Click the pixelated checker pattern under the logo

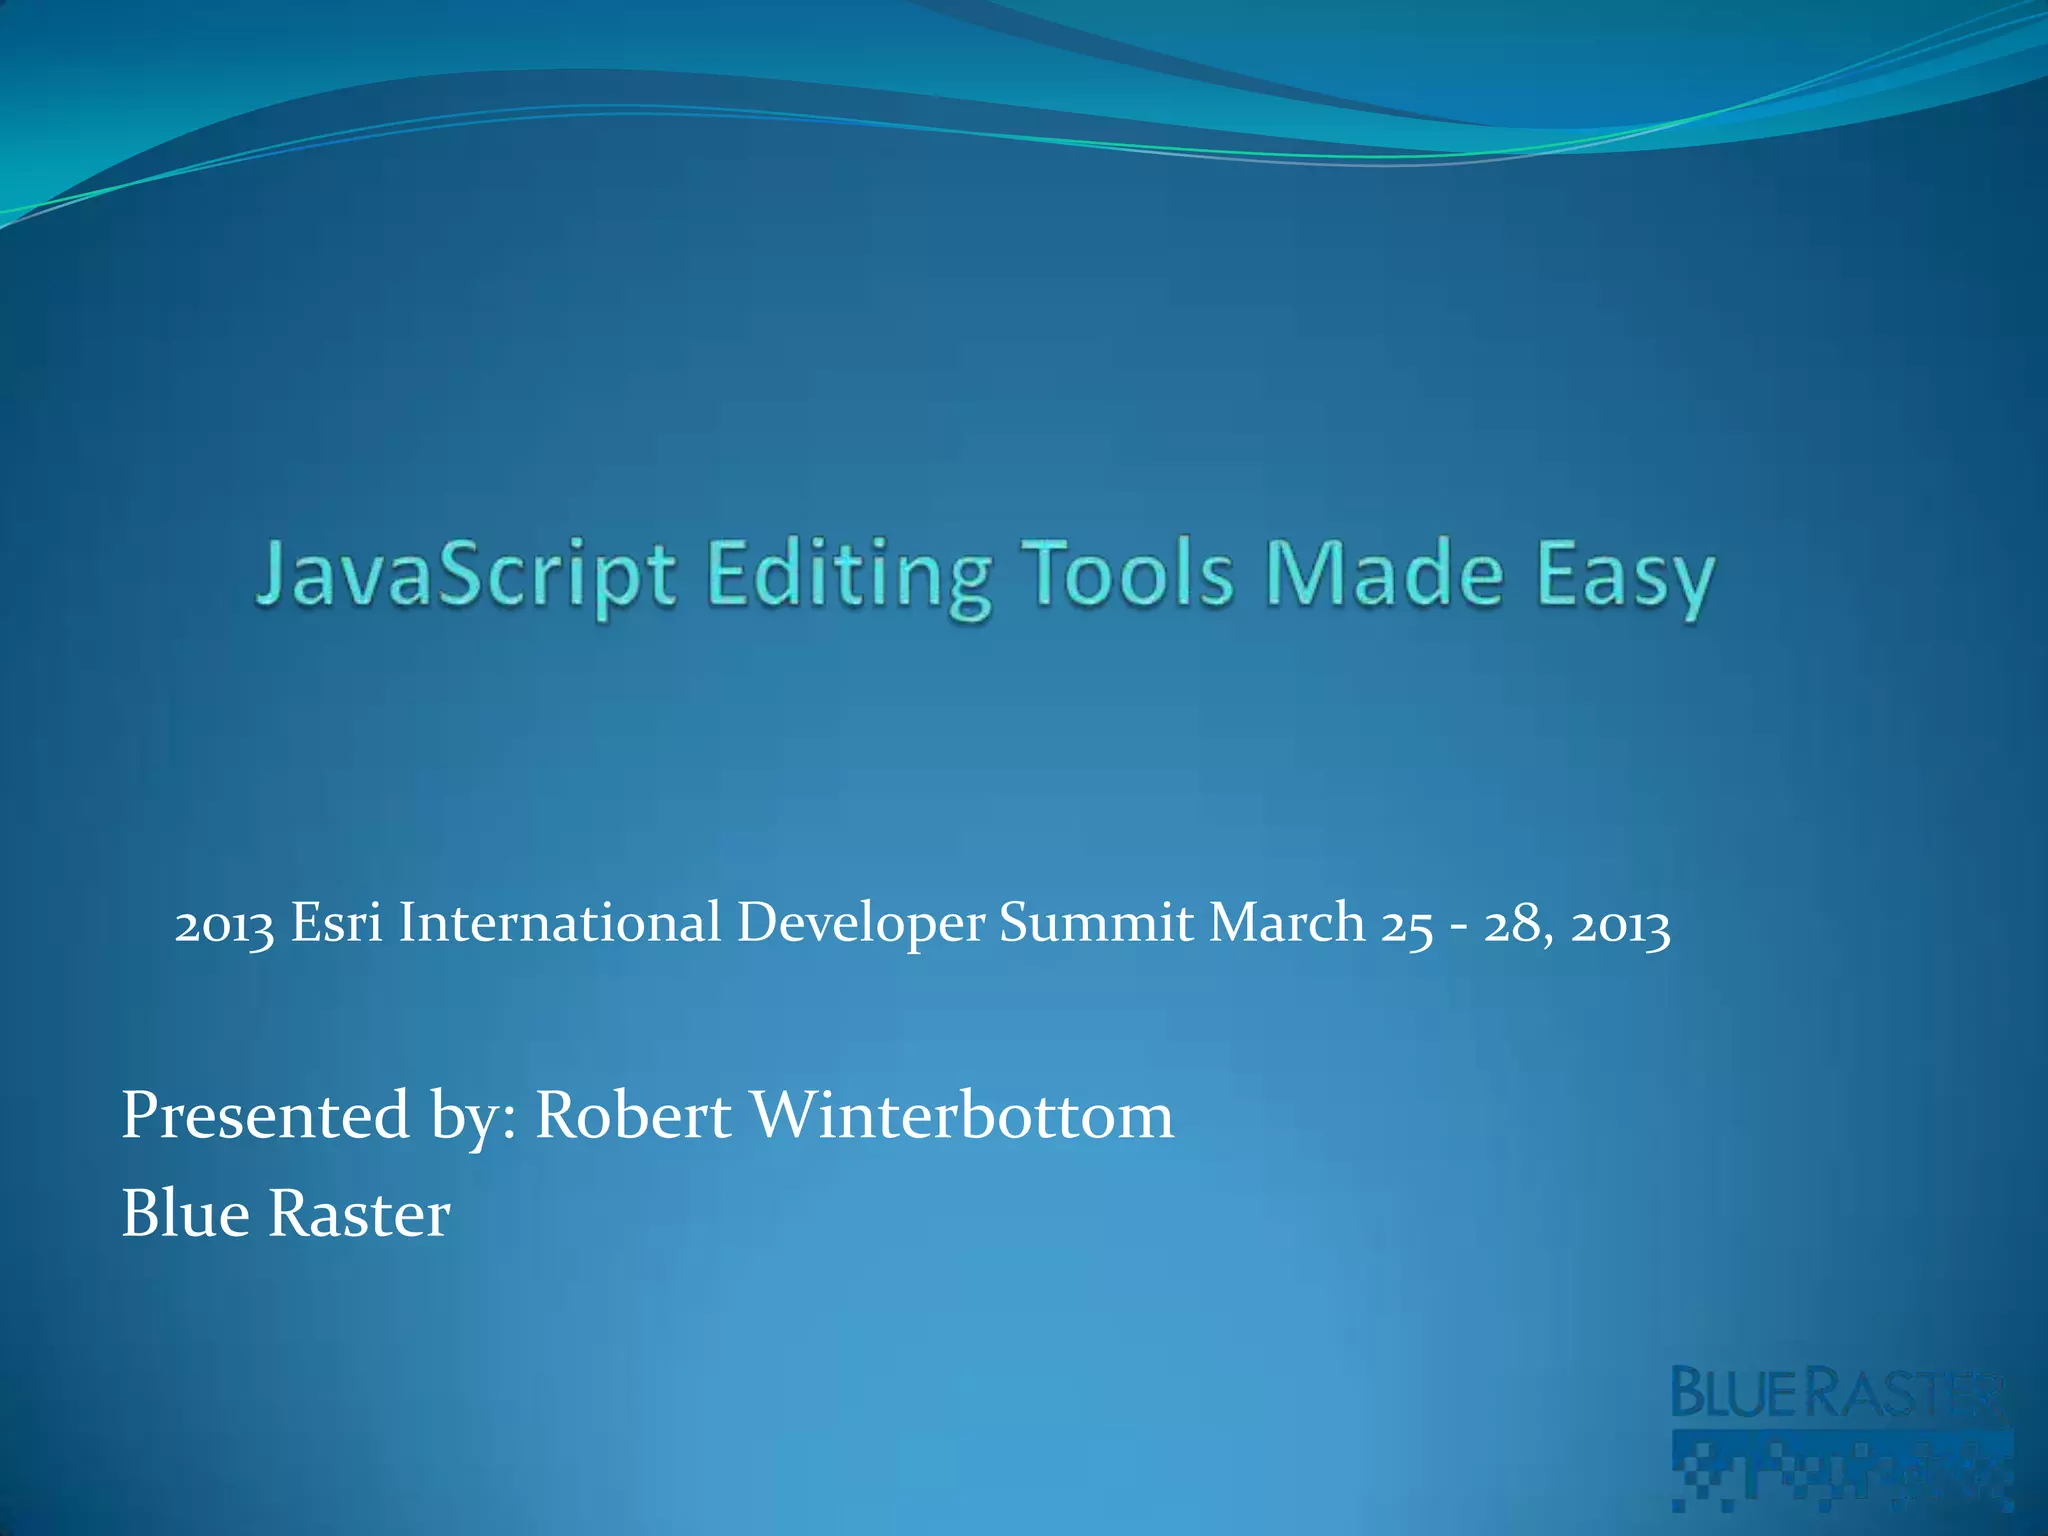coord(1842,1469)
